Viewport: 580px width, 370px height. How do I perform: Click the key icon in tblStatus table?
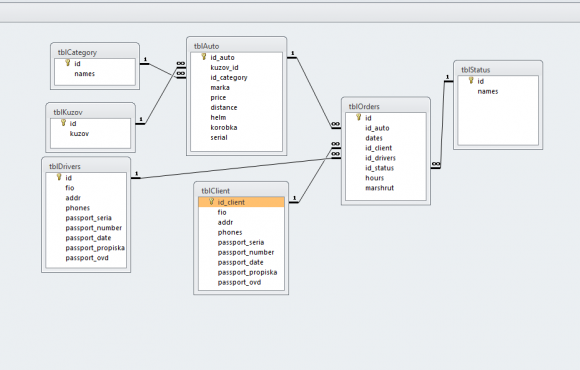click(471, 80)
